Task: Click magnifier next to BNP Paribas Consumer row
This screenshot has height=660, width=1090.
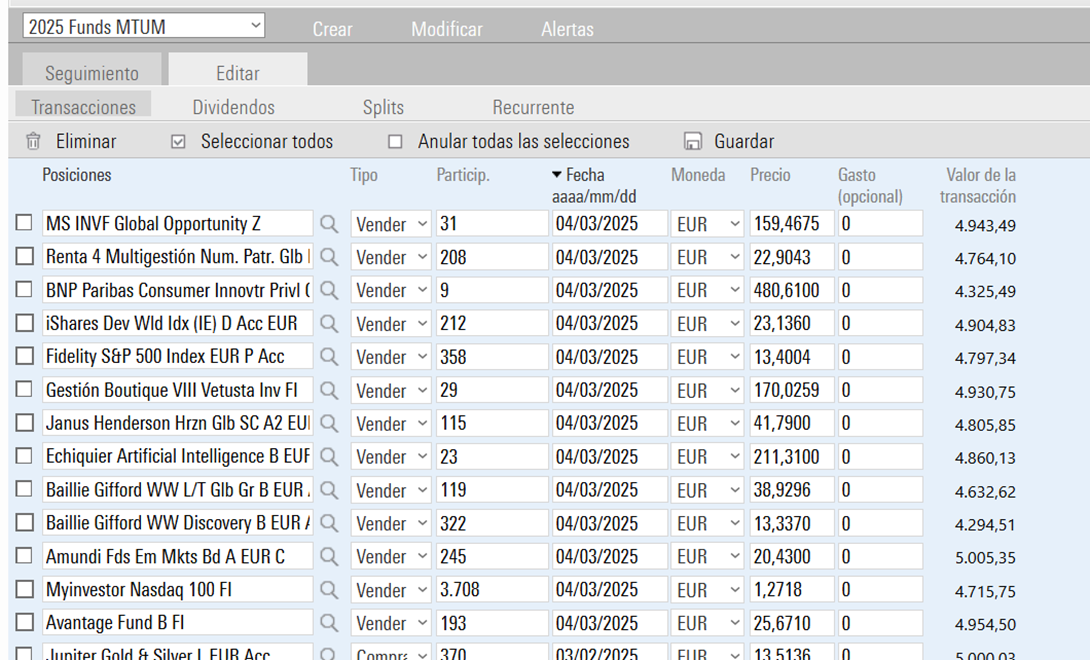Action: coord(329,291)
